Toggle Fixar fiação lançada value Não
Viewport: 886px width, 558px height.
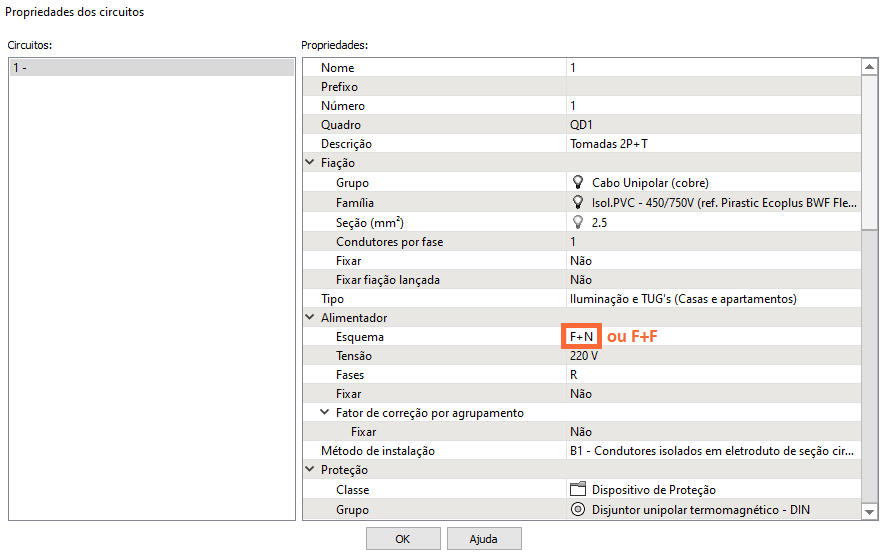(x=710, y=280)
